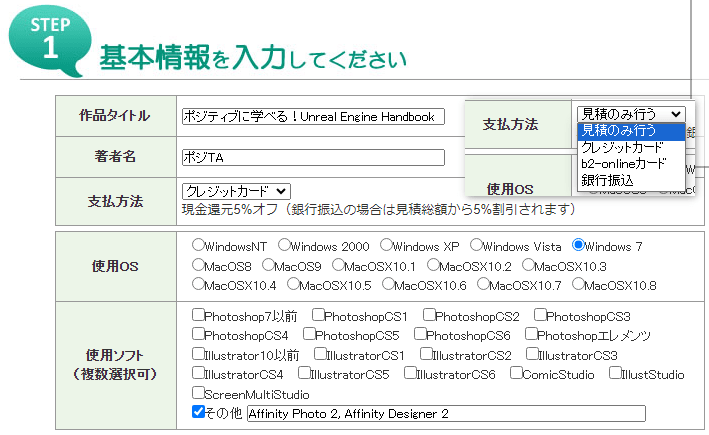The height and width of the screenshot is (435, 709).
Task: Tick the IllustStudio checkbox
Action: click(x=615, y=373)
